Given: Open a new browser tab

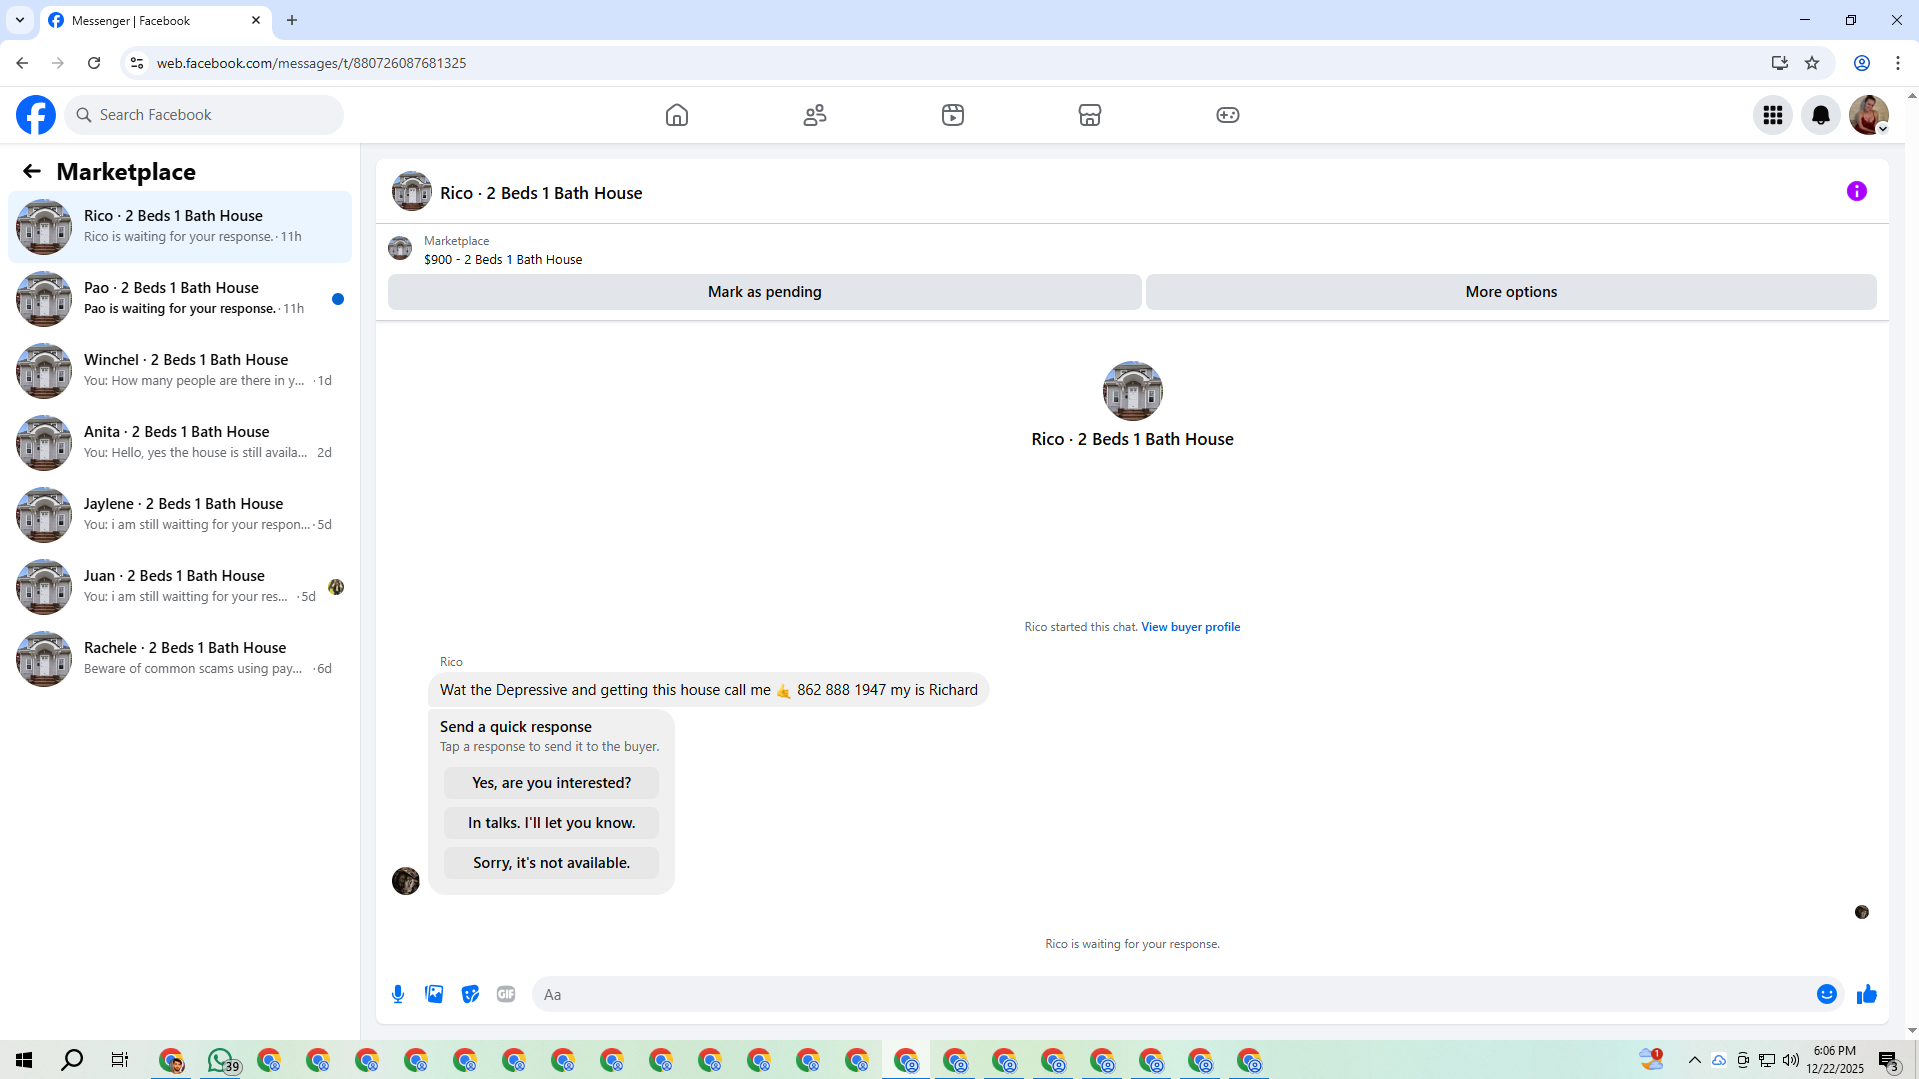Looking at the screenshot, I should [x=292, y=20].
